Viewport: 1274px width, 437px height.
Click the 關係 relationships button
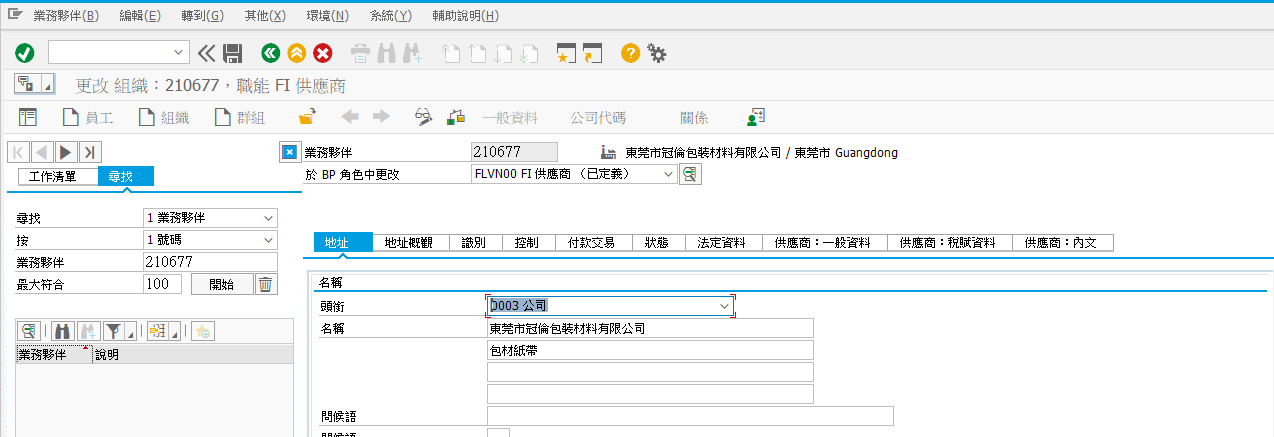pyautogui.click(x=694, y=118)
